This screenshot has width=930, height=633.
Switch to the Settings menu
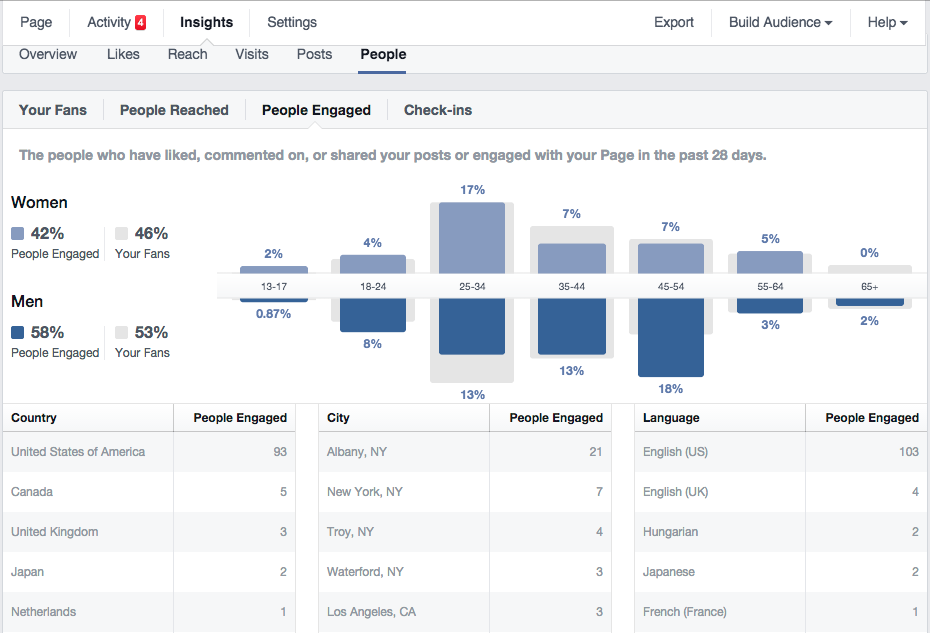[x=291, y=21]
